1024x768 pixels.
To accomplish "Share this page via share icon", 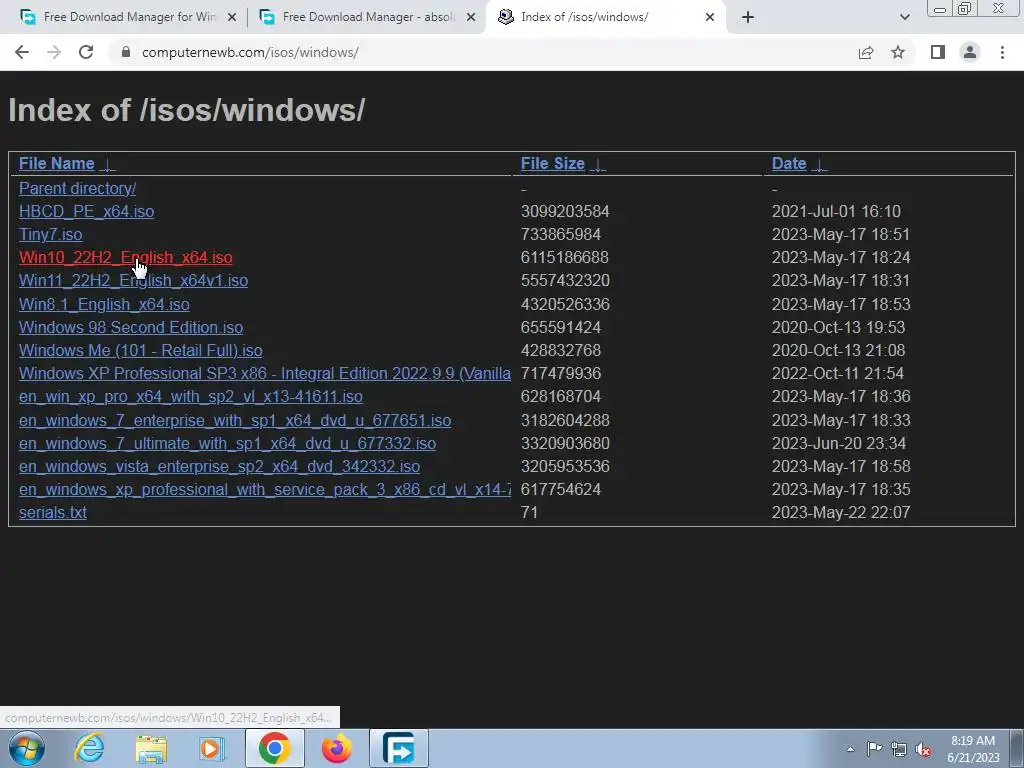I will (866, 52).
